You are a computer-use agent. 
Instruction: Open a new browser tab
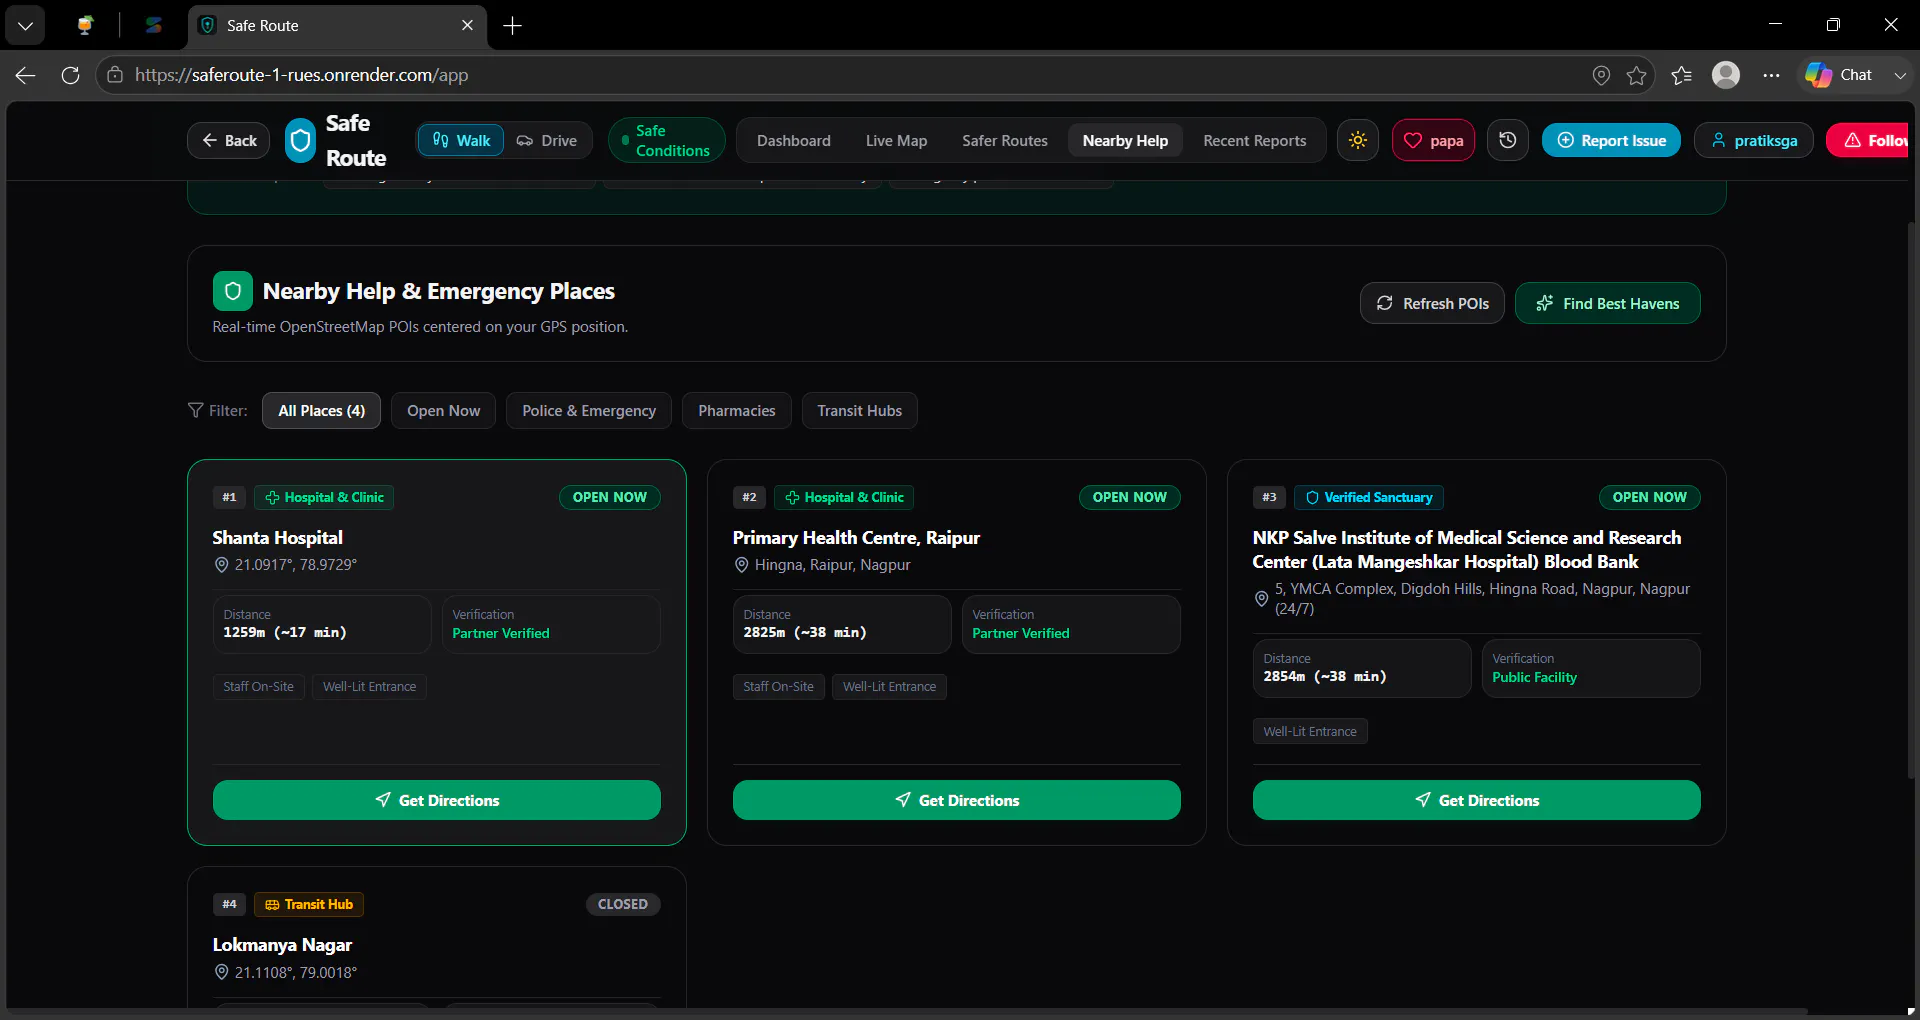(512, 25)
